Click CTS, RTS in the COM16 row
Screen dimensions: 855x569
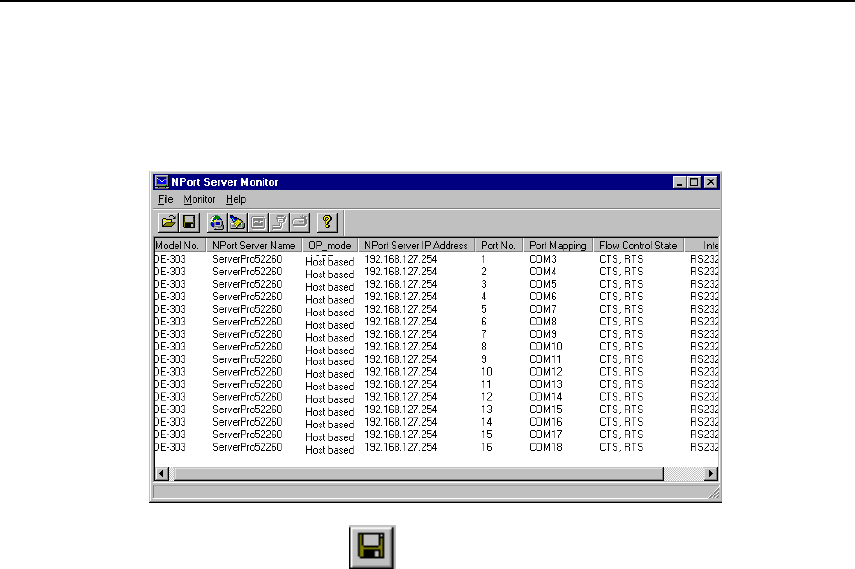[621, 422]
